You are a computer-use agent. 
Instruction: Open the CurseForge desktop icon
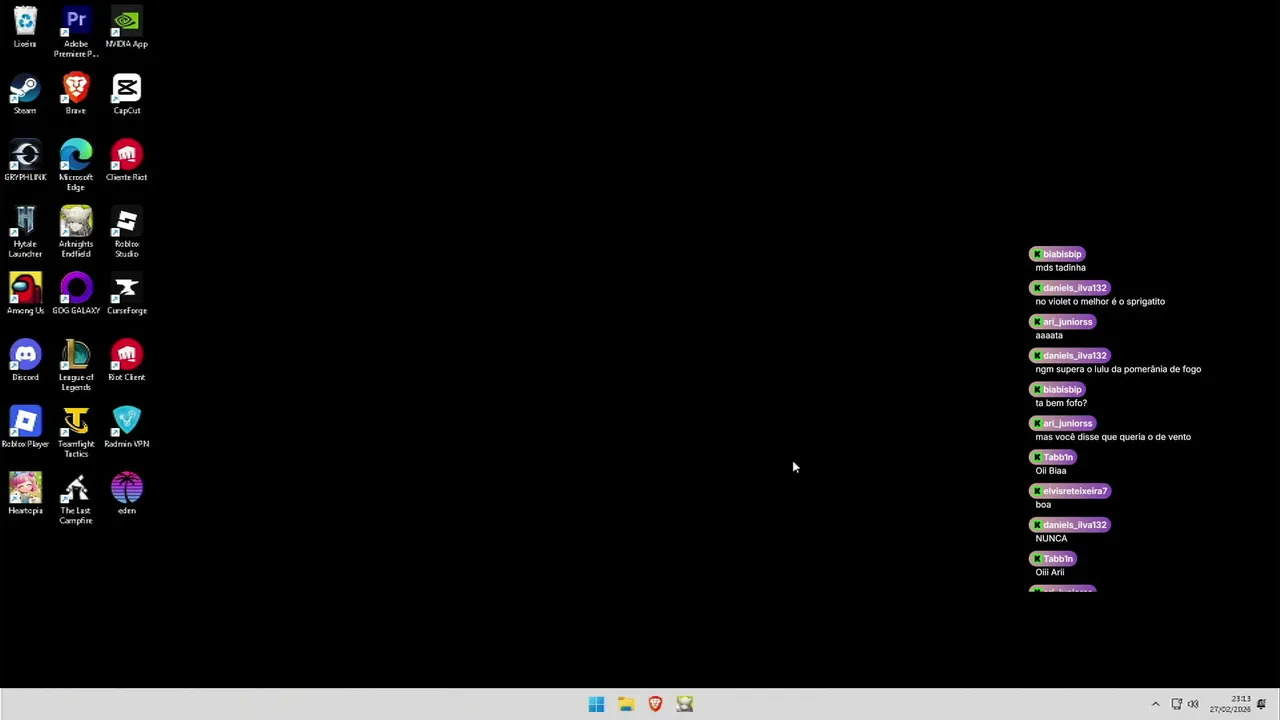tap(126, 294)
